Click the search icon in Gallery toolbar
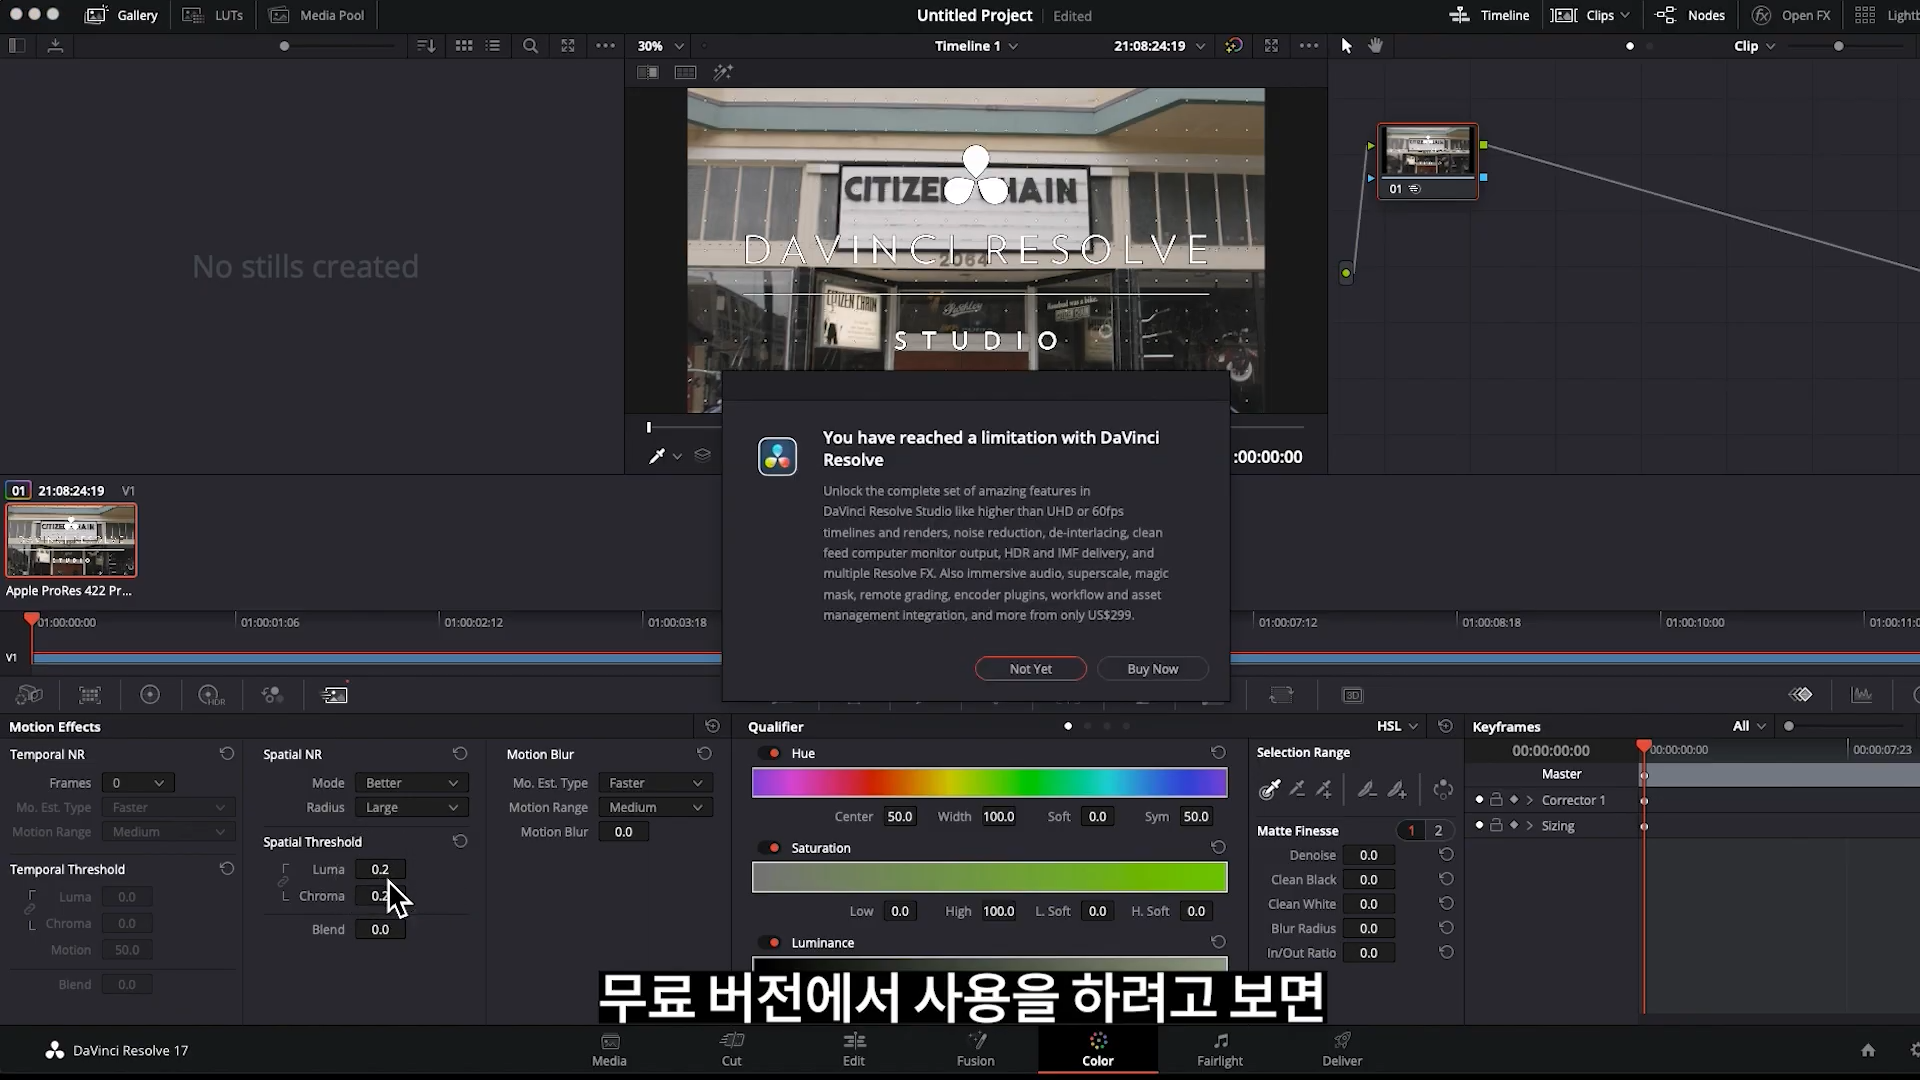 (530, 46)
